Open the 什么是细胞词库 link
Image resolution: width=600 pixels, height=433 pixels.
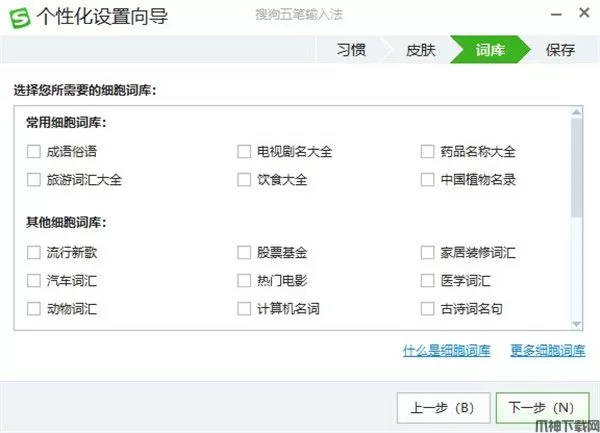pos(446,350)
